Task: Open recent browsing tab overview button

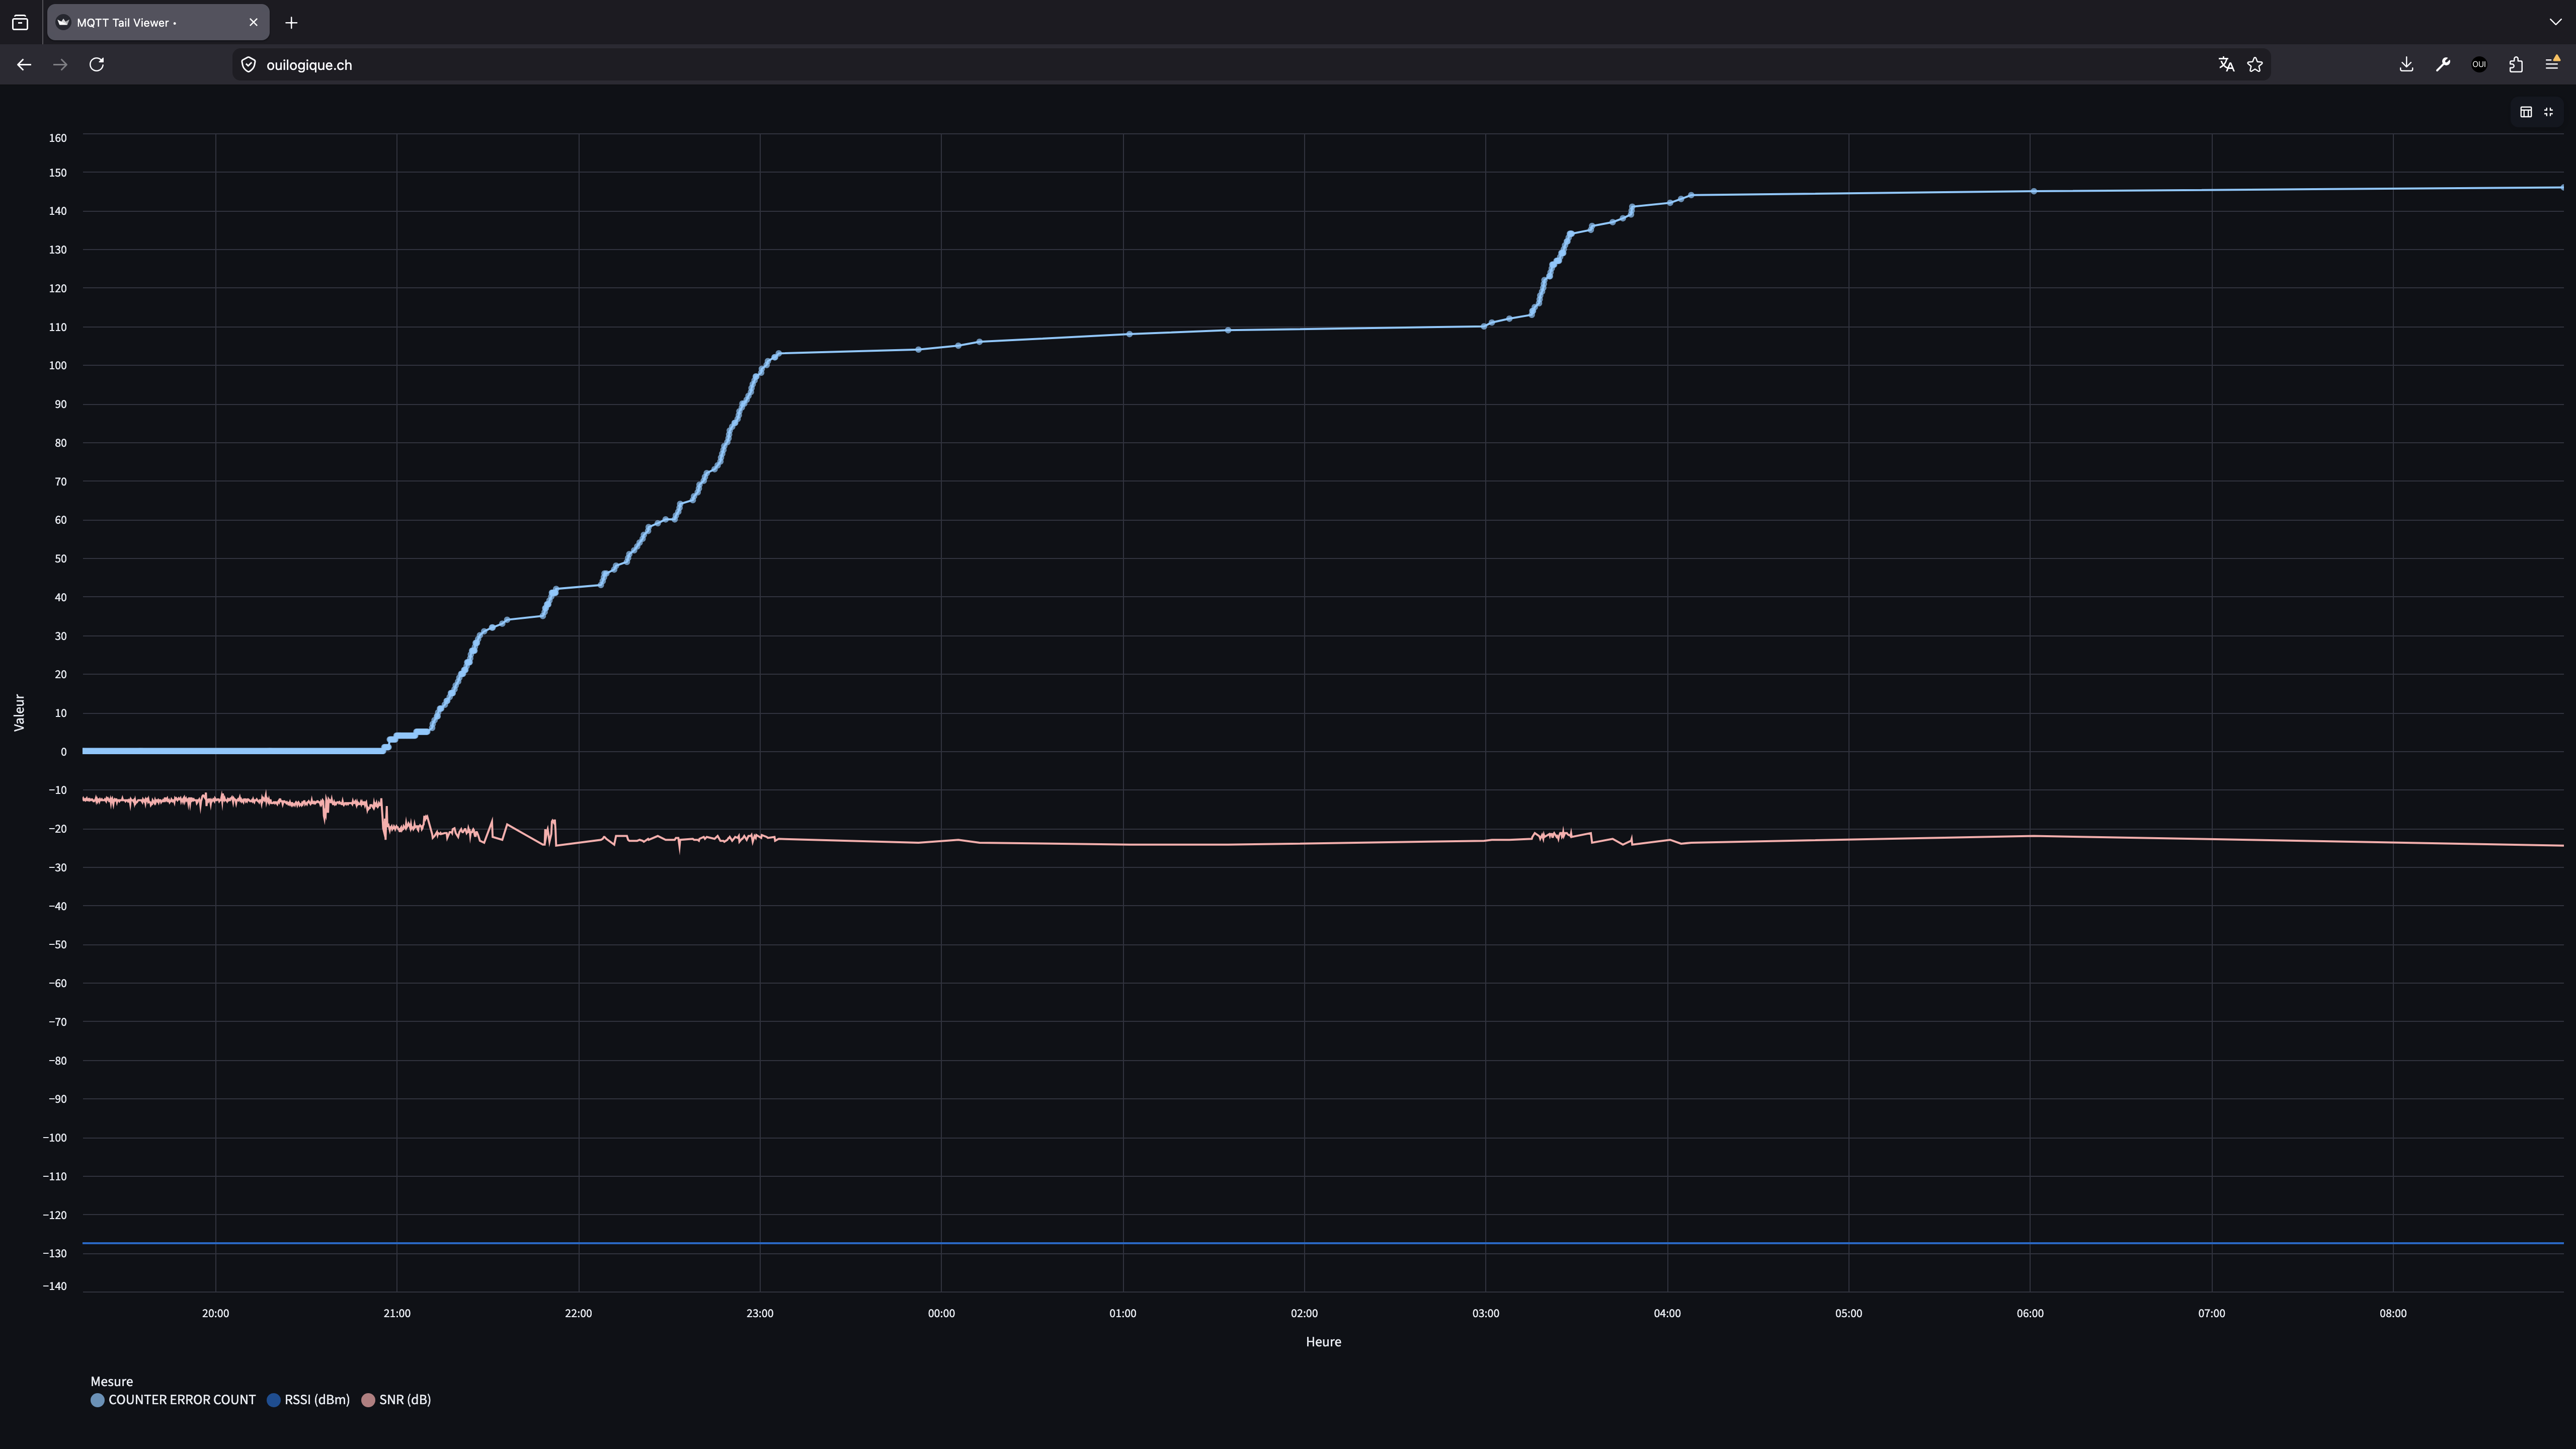Action: point(20,22)
